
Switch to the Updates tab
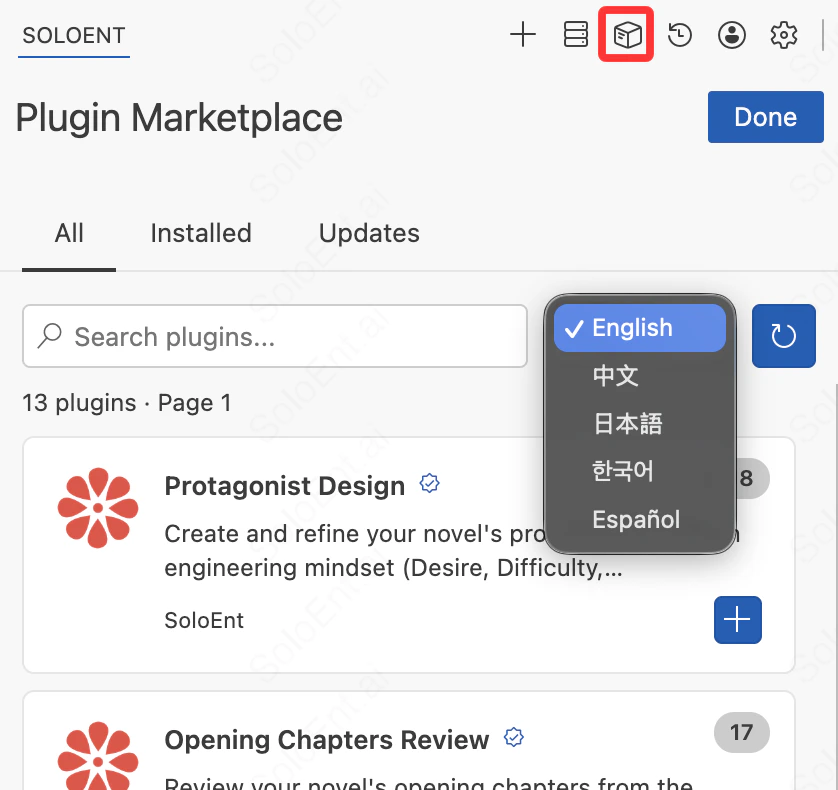click(x=369, y=233)
